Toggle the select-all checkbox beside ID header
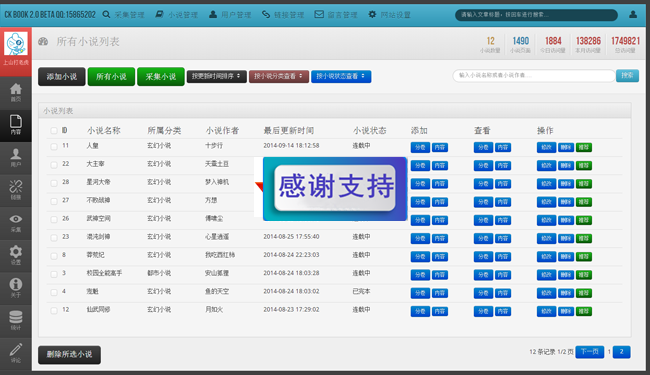 pos(54,131)
